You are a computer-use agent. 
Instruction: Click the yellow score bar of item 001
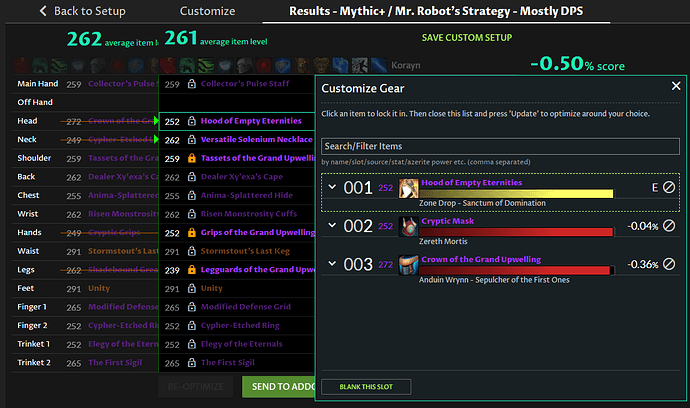point(516,194)
